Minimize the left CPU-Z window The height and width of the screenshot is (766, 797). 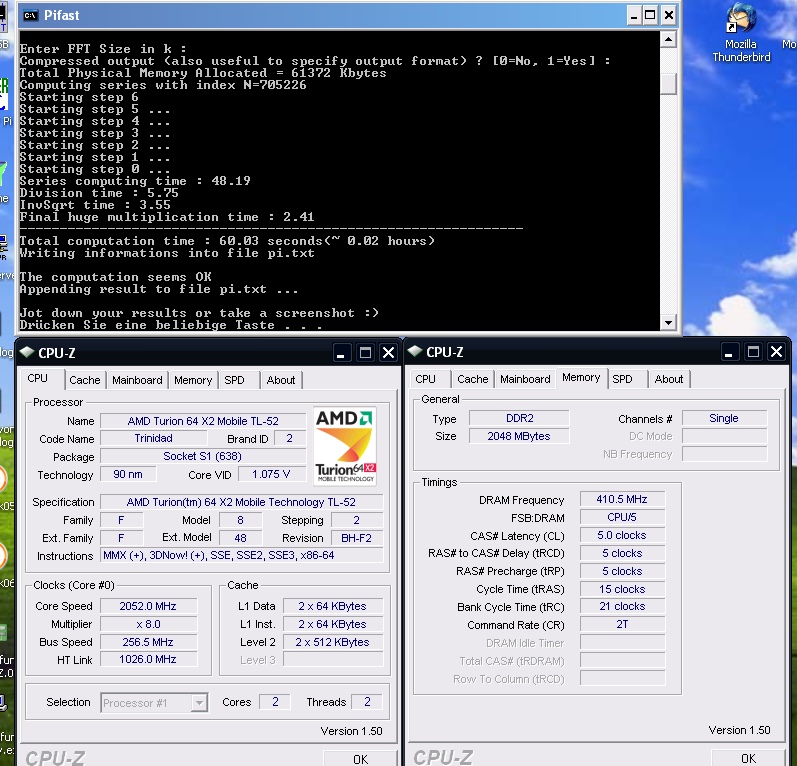(x=341, y=353)
